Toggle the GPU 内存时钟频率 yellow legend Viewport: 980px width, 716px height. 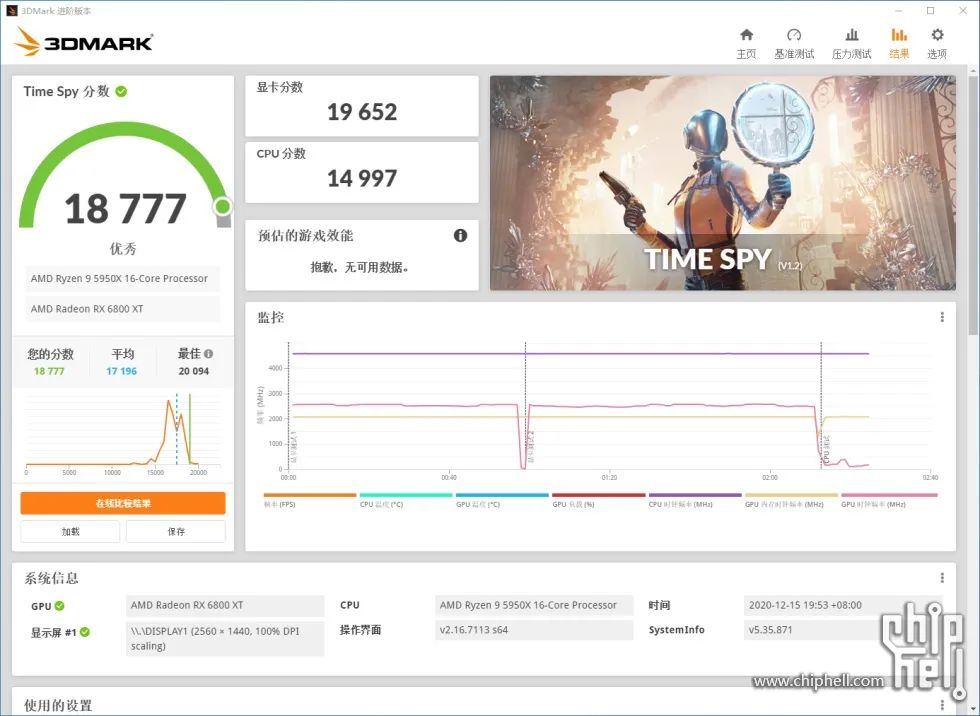[791, 500]
